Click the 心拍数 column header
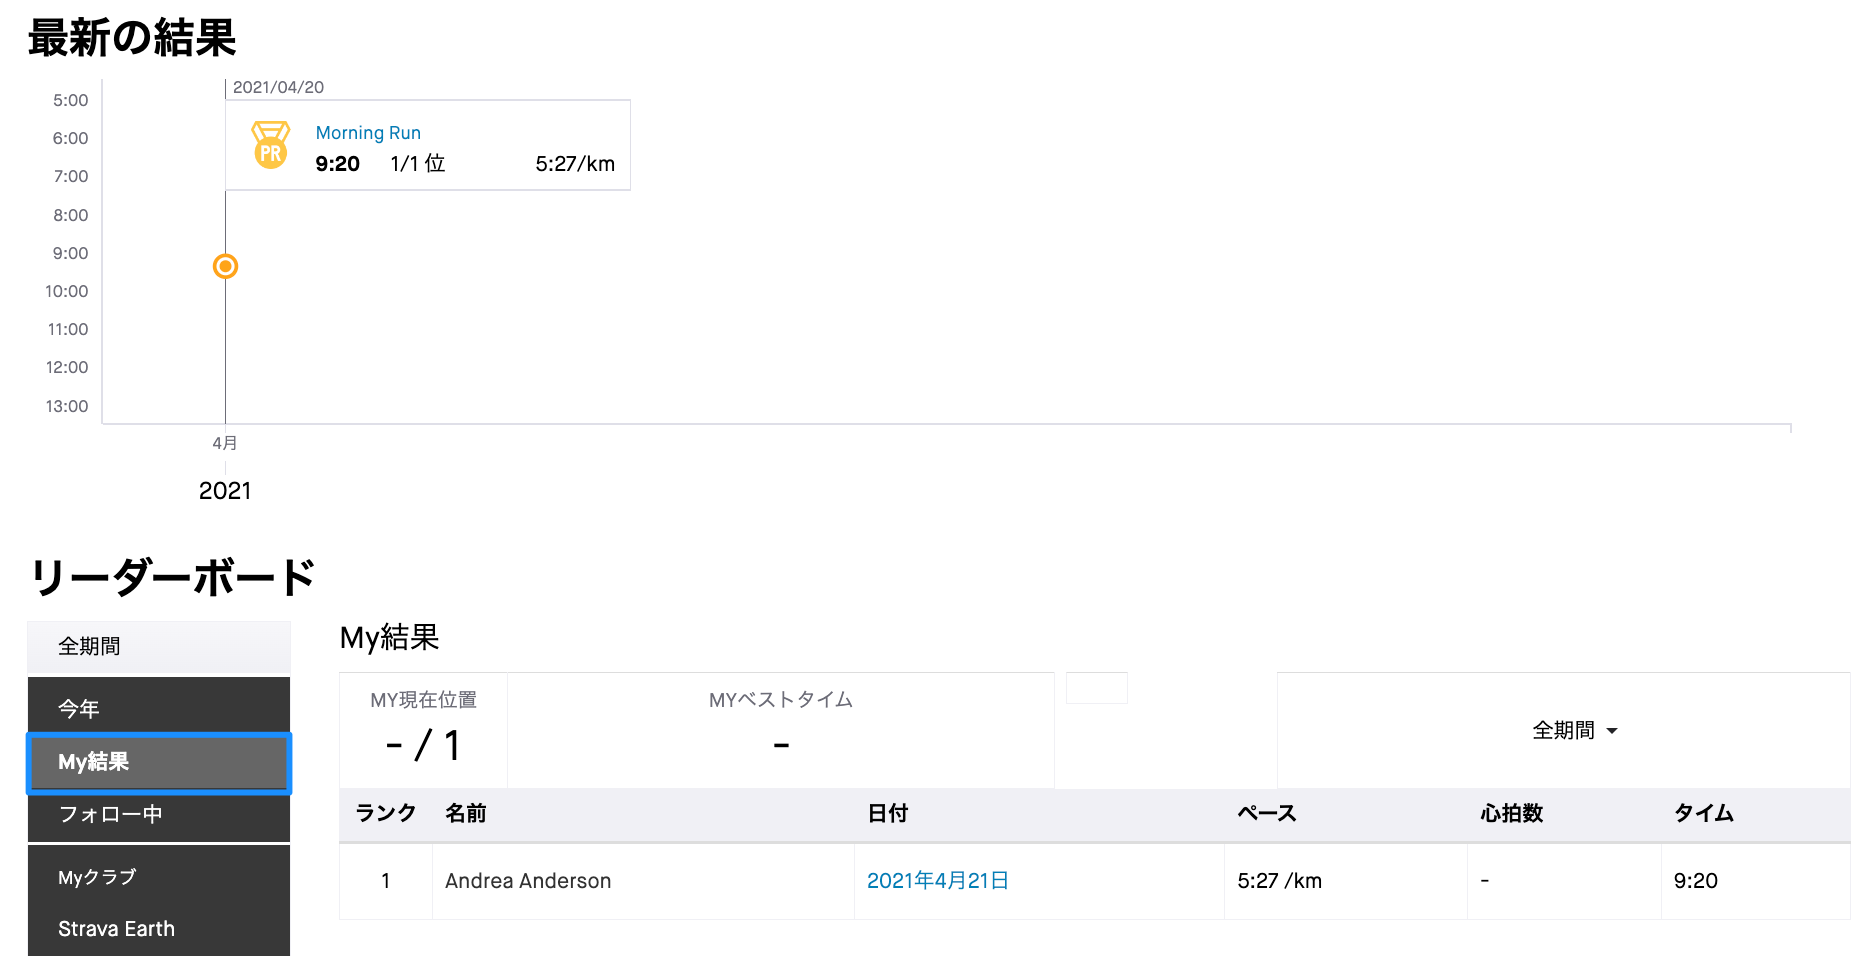This screenshot has height=956, width=1874. 1511,814
